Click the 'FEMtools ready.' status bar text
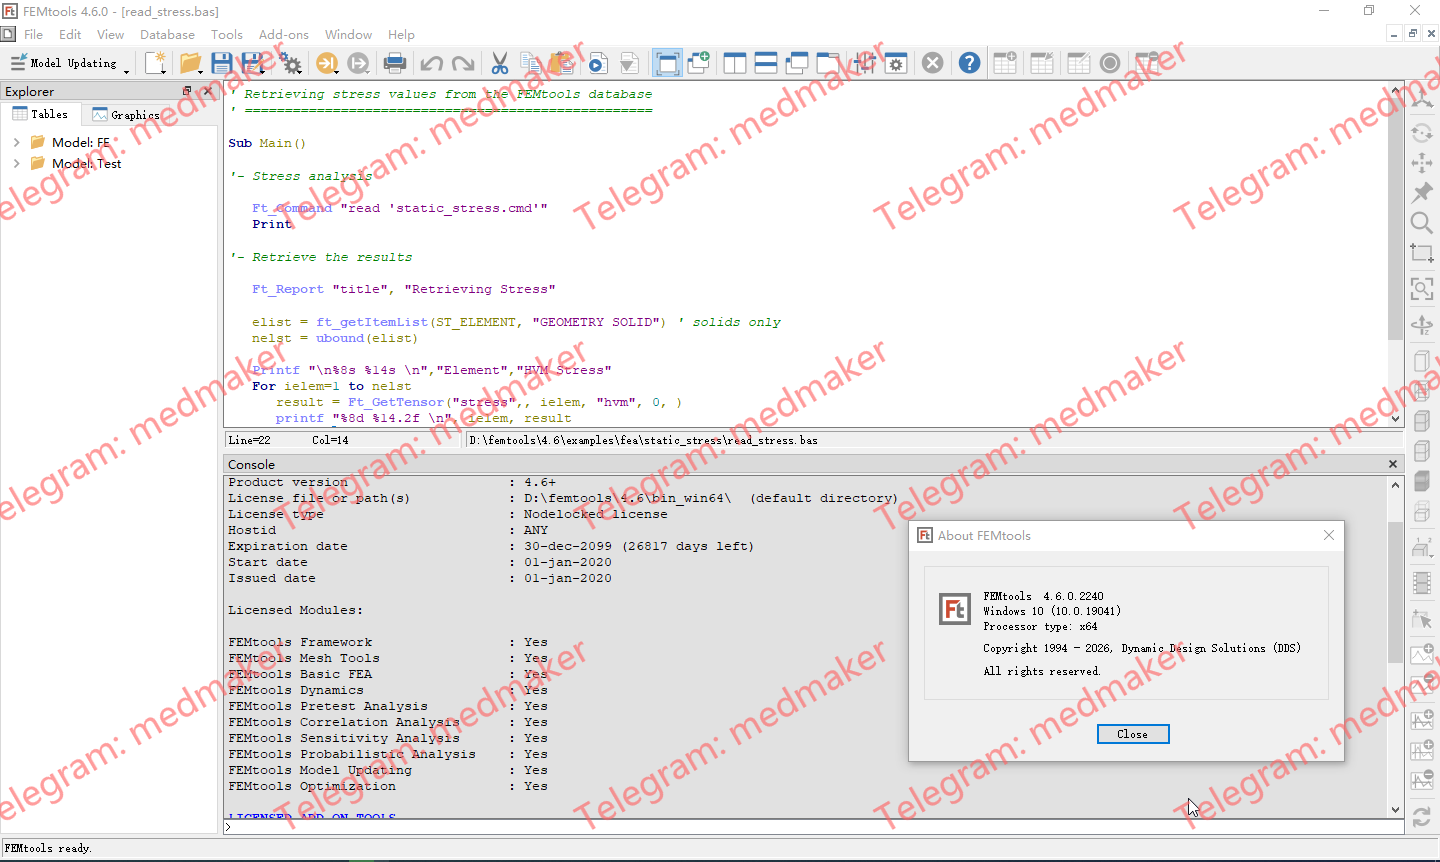 click(48, 848)
